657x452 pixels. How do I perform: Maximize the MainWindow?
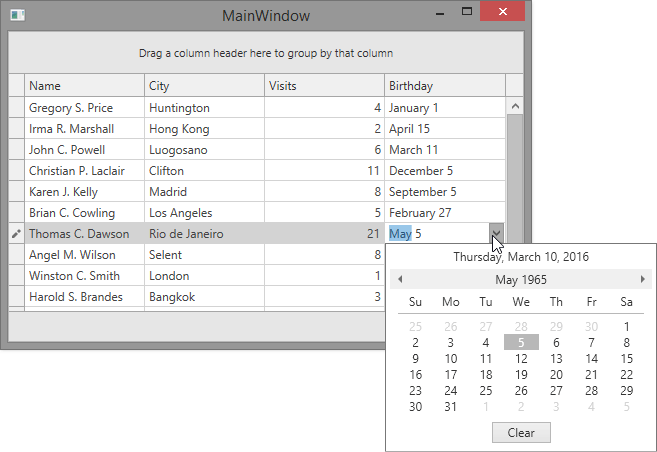[x=466, y=13]
